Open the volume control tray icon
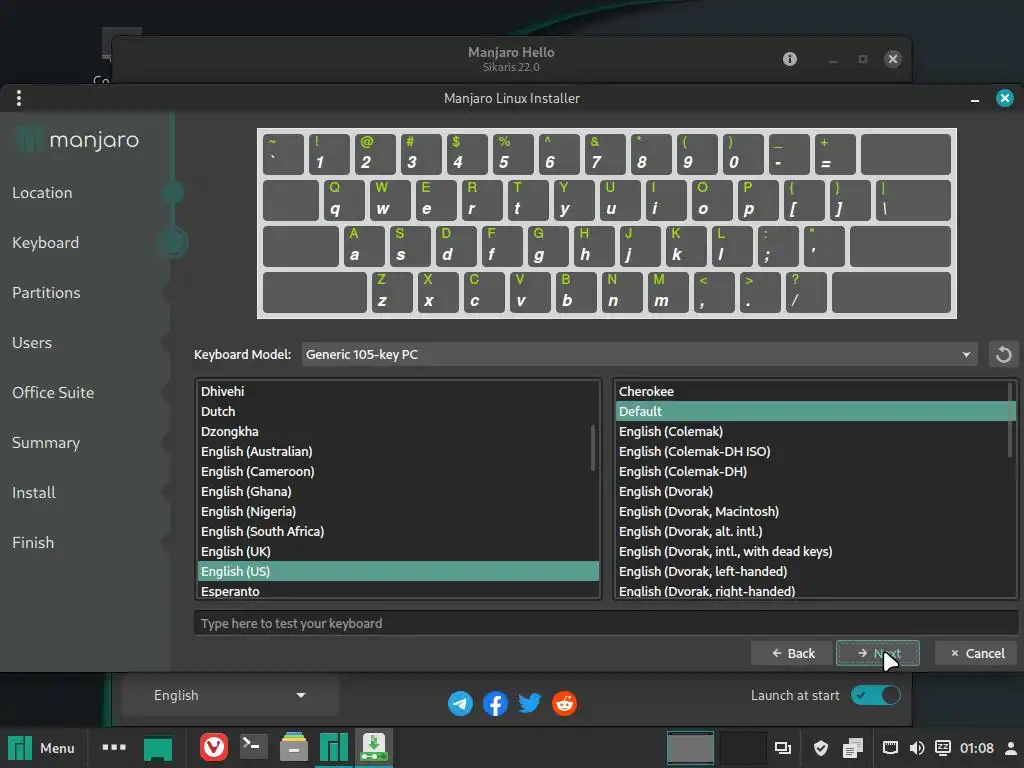1024x768 pixels. coord(917,748)
